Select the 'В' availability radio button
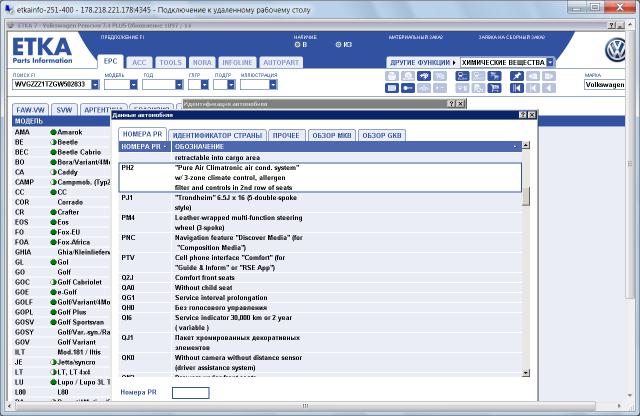Image resolution: width=640 pixels, height=416 pixels. coord(297,44)
